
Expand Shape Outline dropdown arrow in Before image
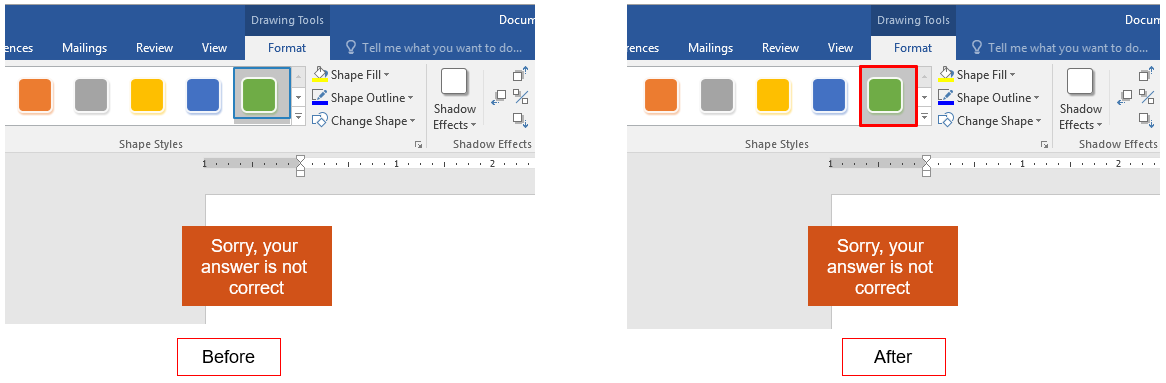(410, 98)
